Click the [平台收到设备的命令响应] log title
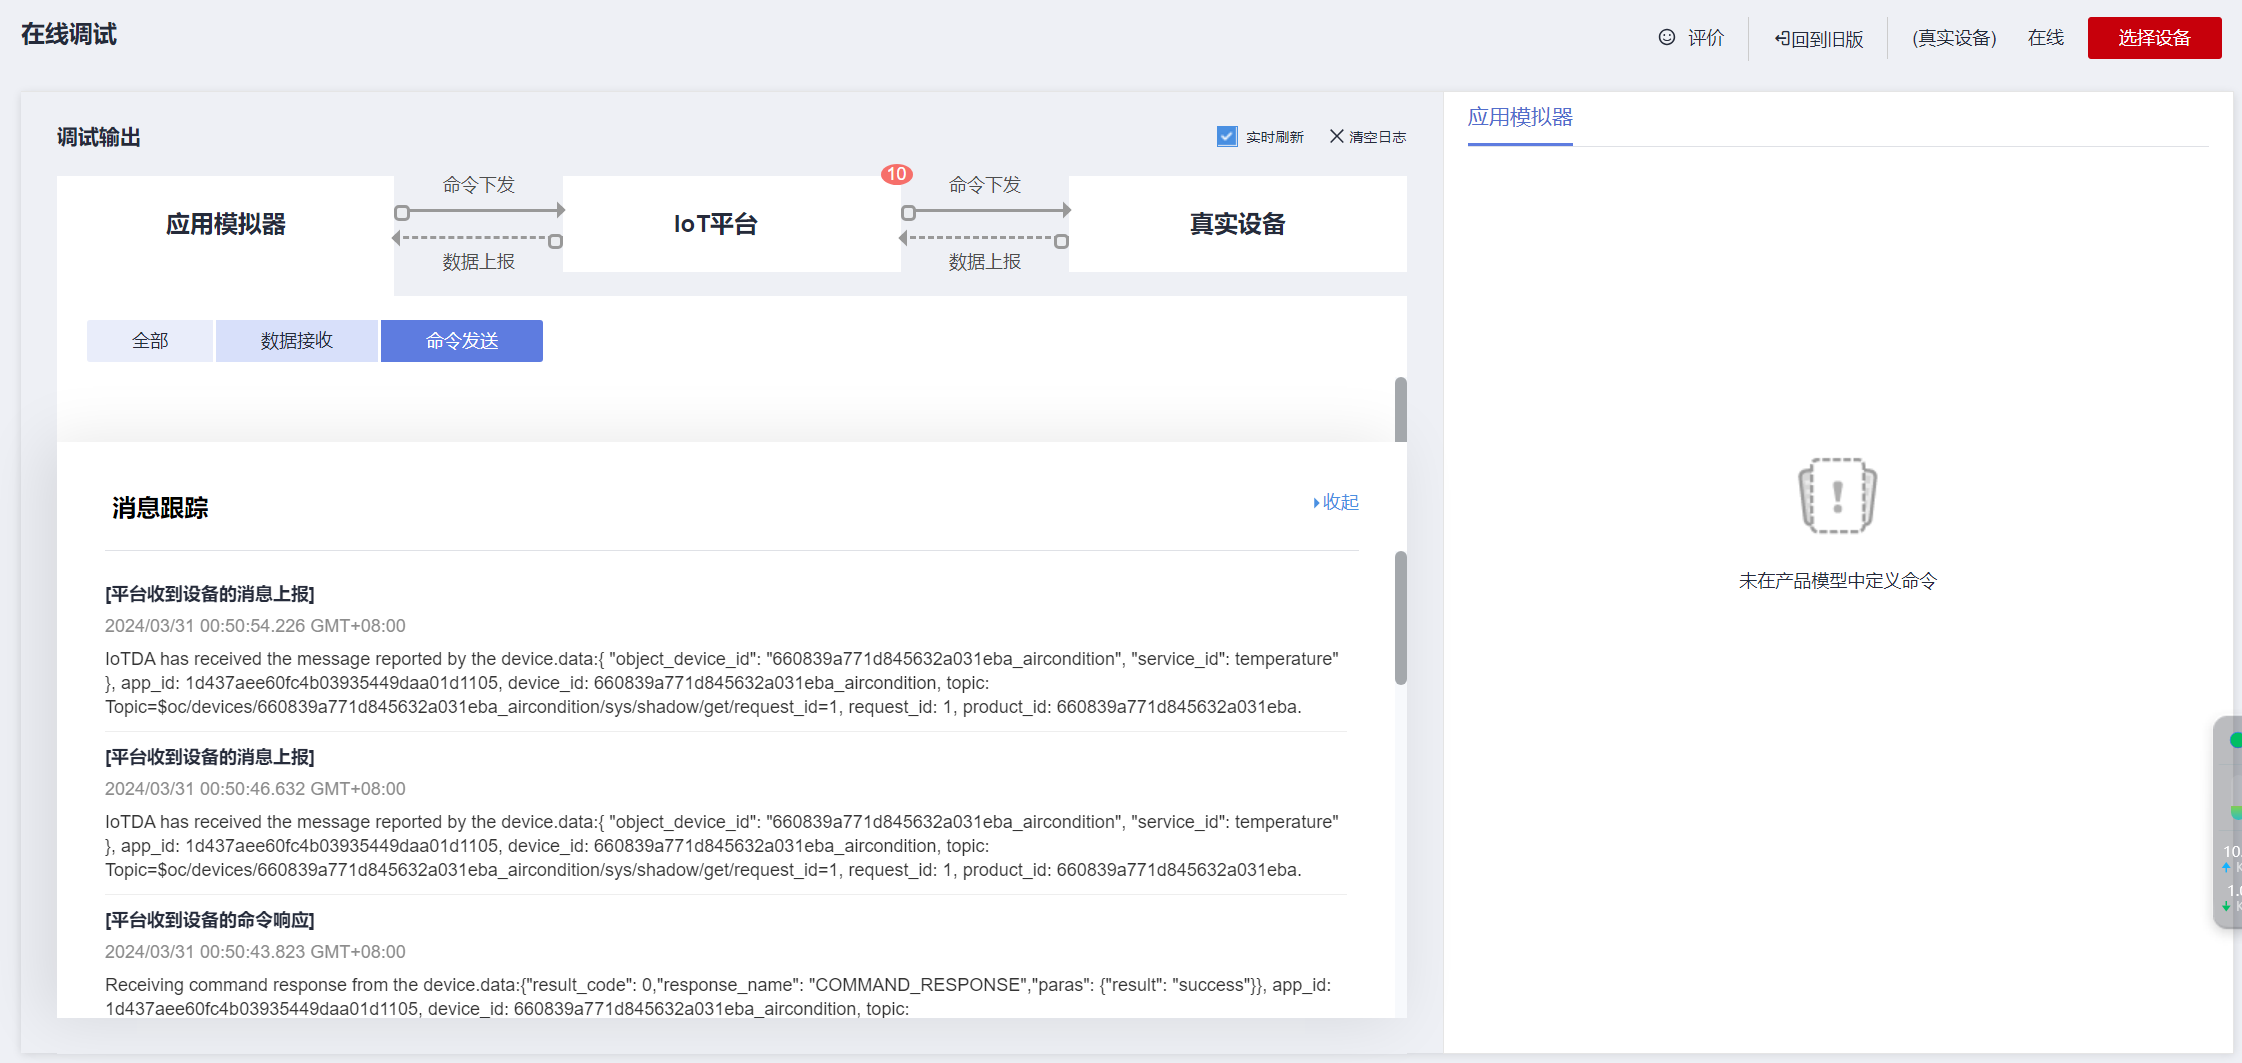This screenshot has width=2242, height=1063. point(210,920)
